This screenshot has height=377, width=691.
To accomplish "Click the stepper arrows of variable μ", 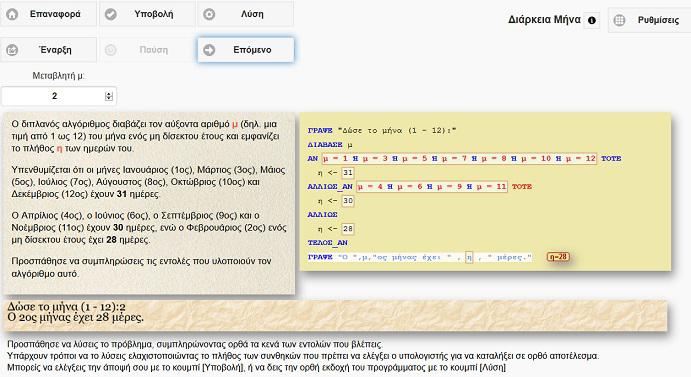I will click(109, 96).
